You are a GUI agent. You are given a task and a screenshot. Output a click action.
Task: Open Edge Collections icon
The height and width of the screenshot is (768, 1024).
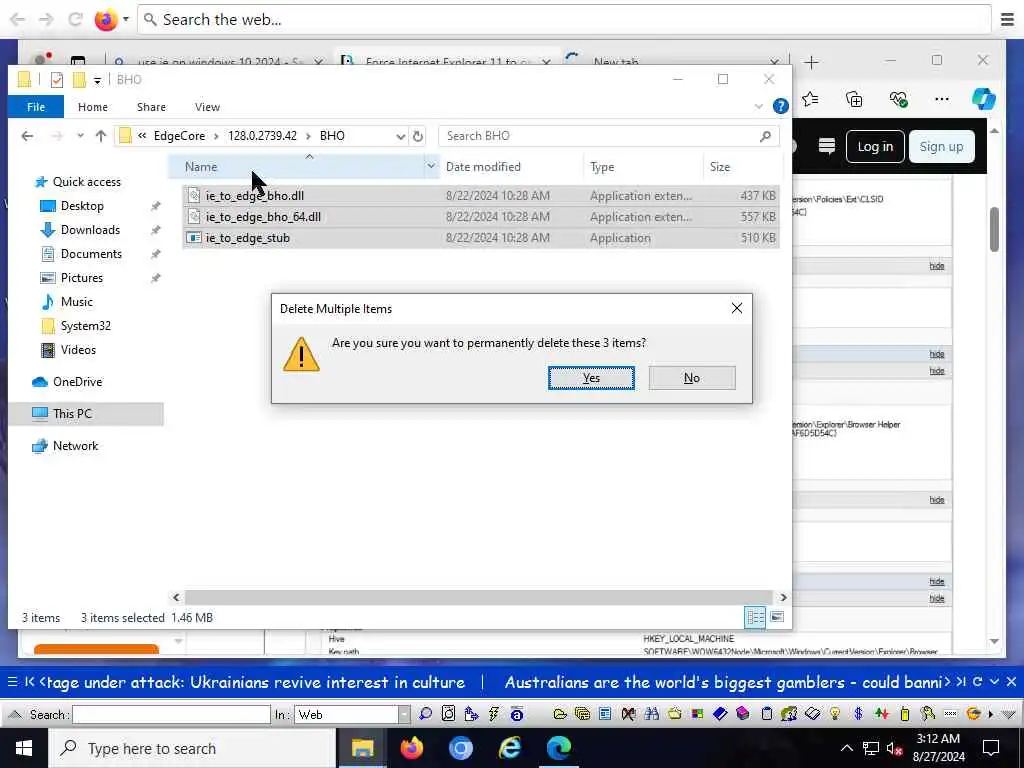(854, 99)
